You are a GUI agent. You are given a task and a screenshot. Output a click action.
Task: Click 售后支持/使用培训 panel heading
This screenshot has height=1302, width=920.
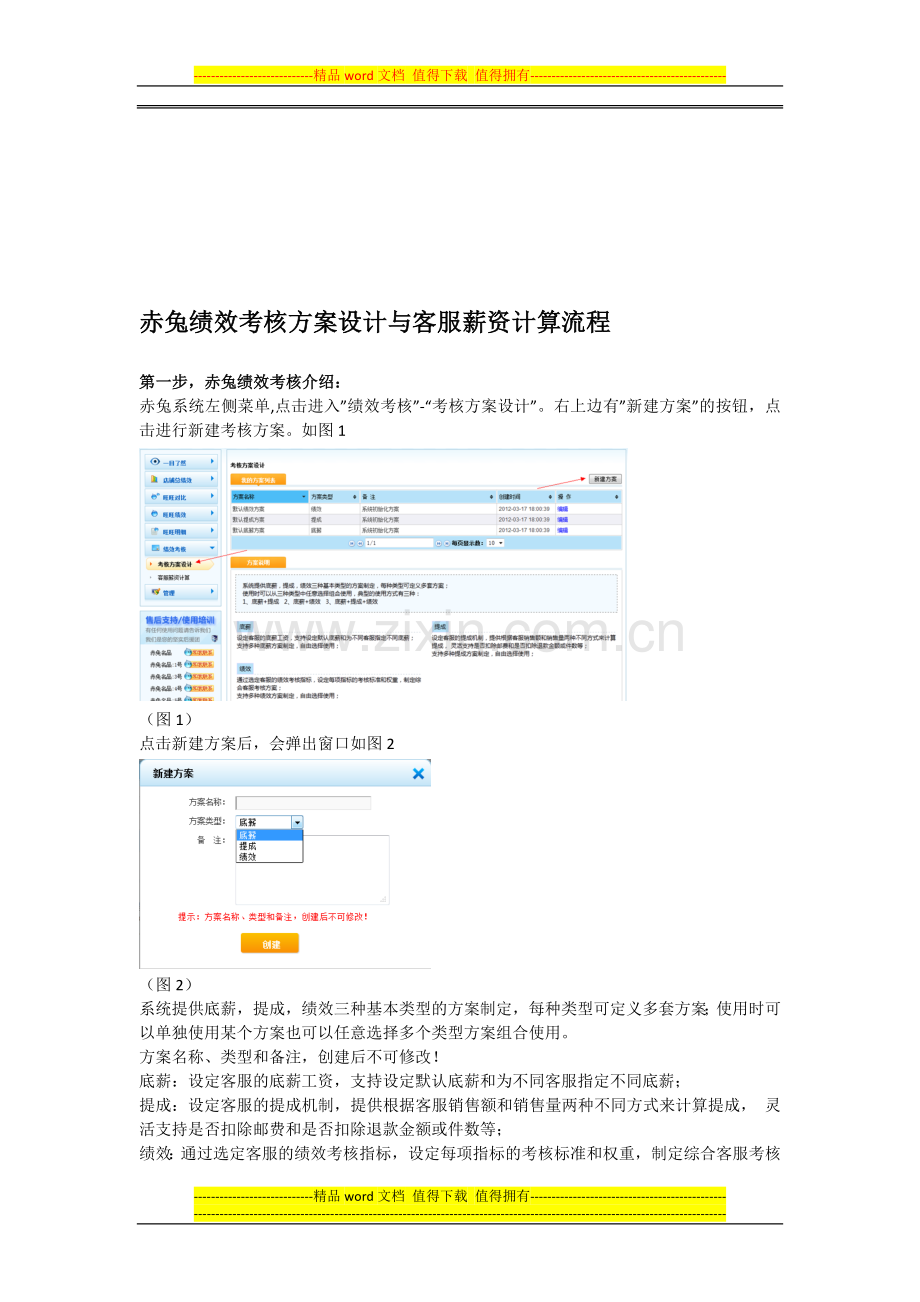180,620
